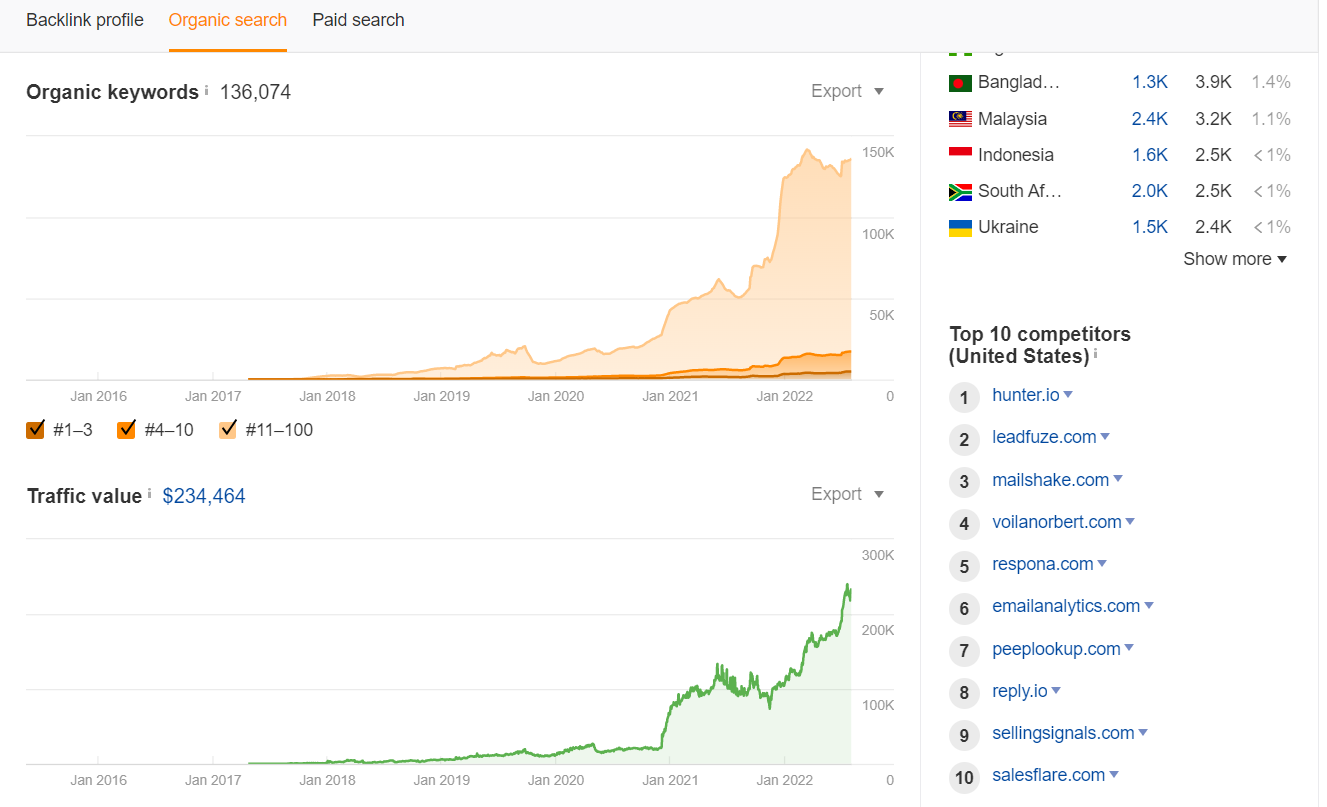Click Bangladesh 1.4% traffic share
The image size is (1327, 807).
1271,83
